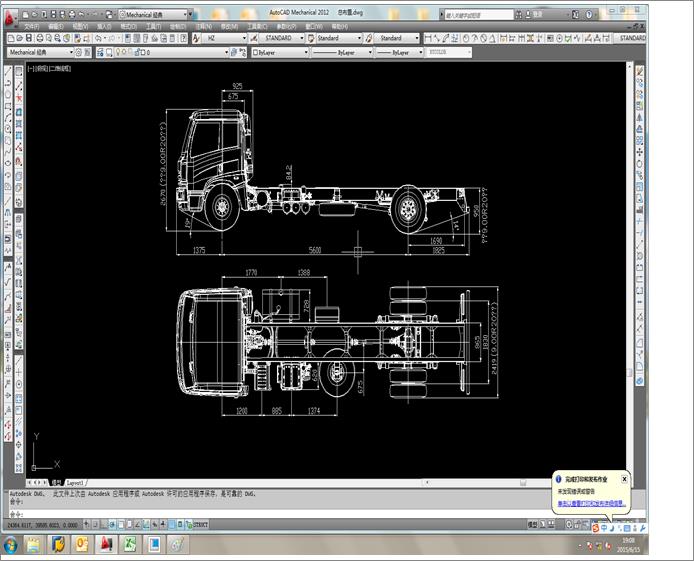The height and width of the screenshot is (561, 694).
Task: Switch to the Layout1 tab
Action: (75, 483)
